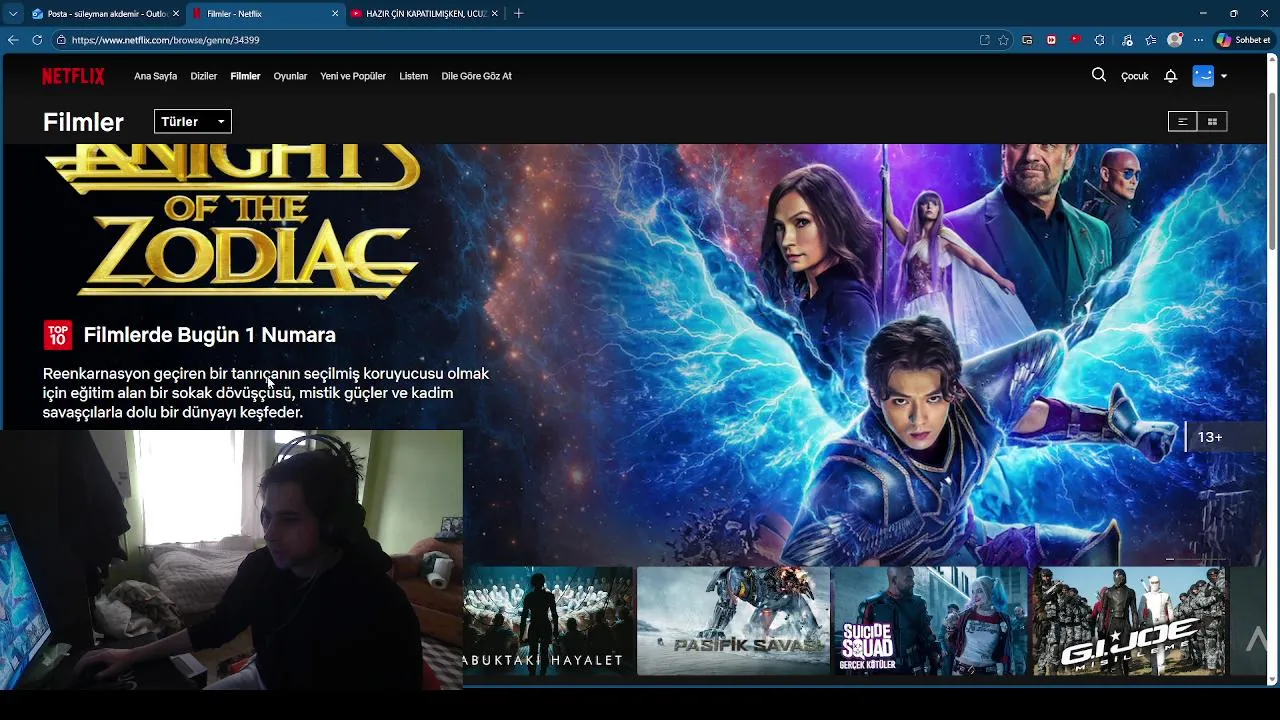Go back in browser history
Viewport: 1280px width, 720px height.
13,40
